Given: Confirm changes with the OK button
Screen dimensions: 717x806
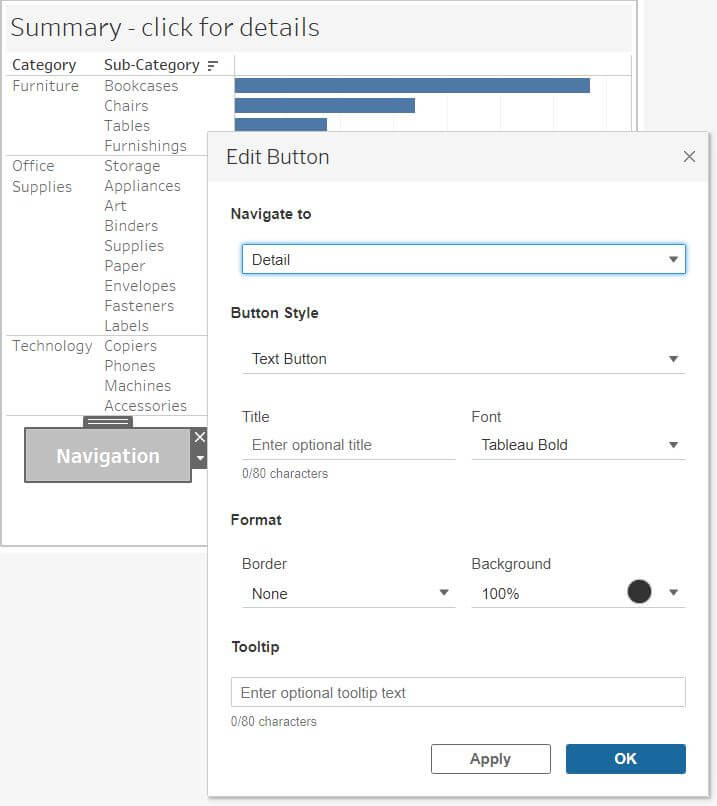Looking at the screenshot, I should pyautogui.click(x=625, y=758).
